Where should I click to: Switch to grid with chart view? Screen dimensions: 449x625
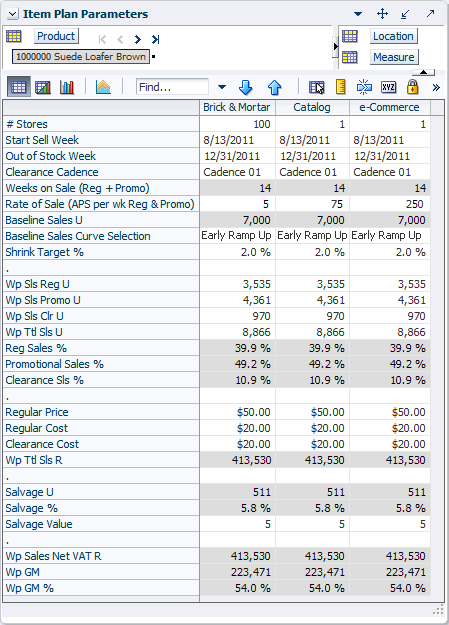coord(43,87)
